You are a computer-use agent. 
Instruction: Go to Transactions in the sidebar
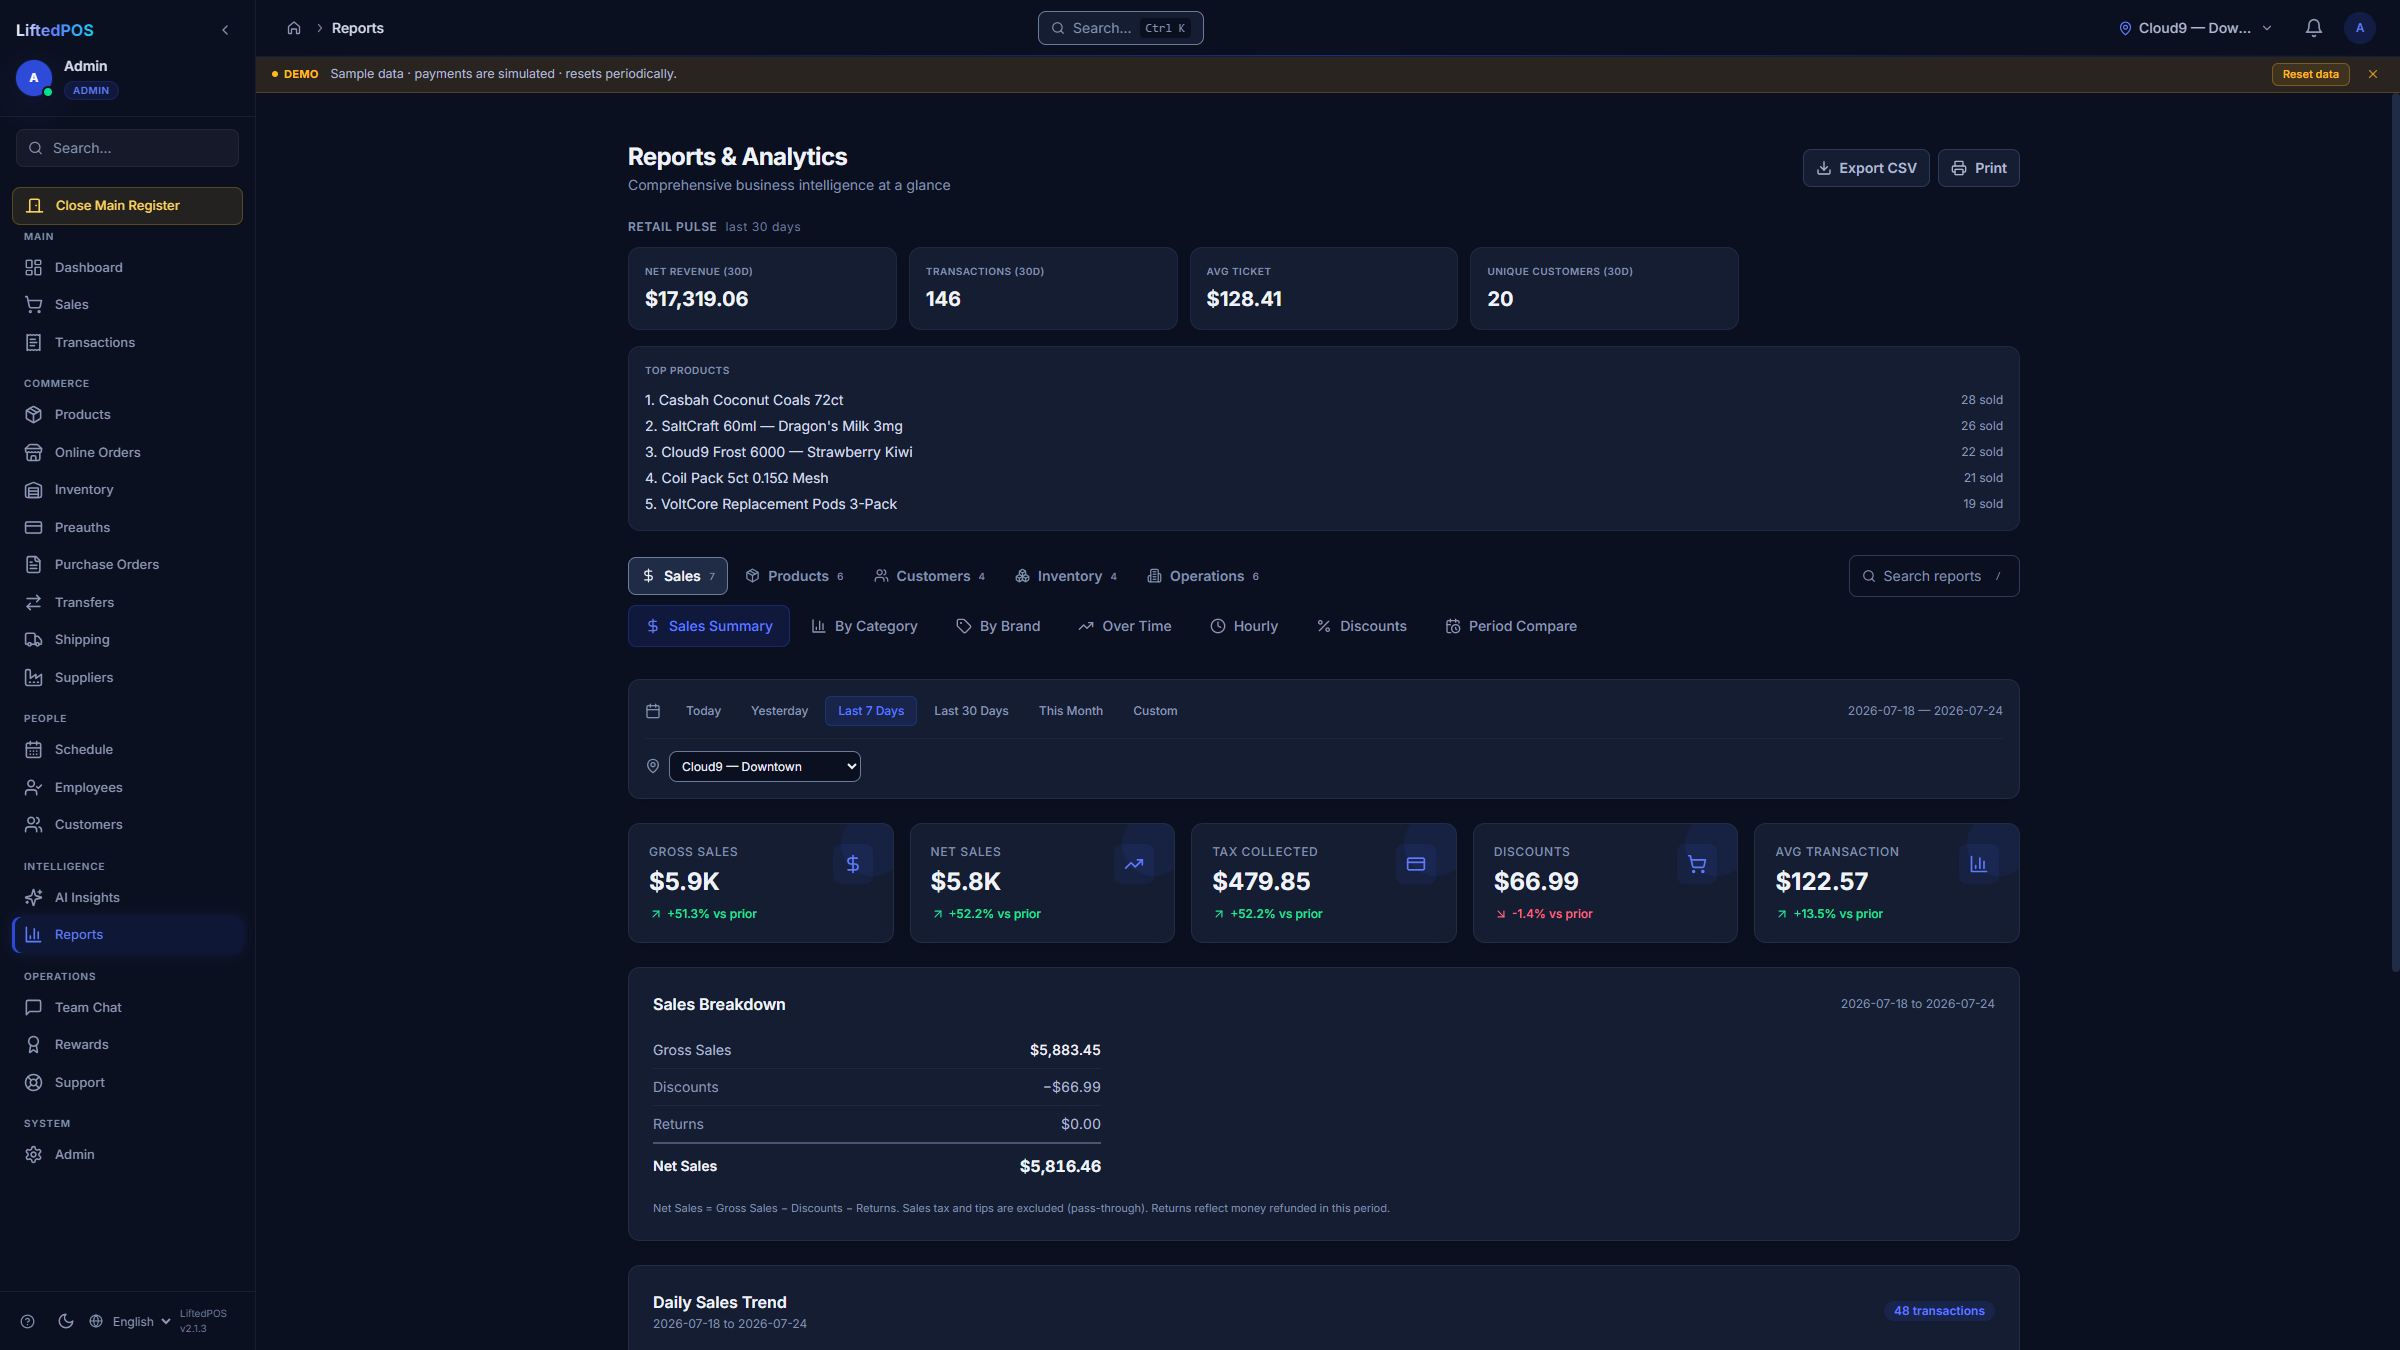[127, 342]
